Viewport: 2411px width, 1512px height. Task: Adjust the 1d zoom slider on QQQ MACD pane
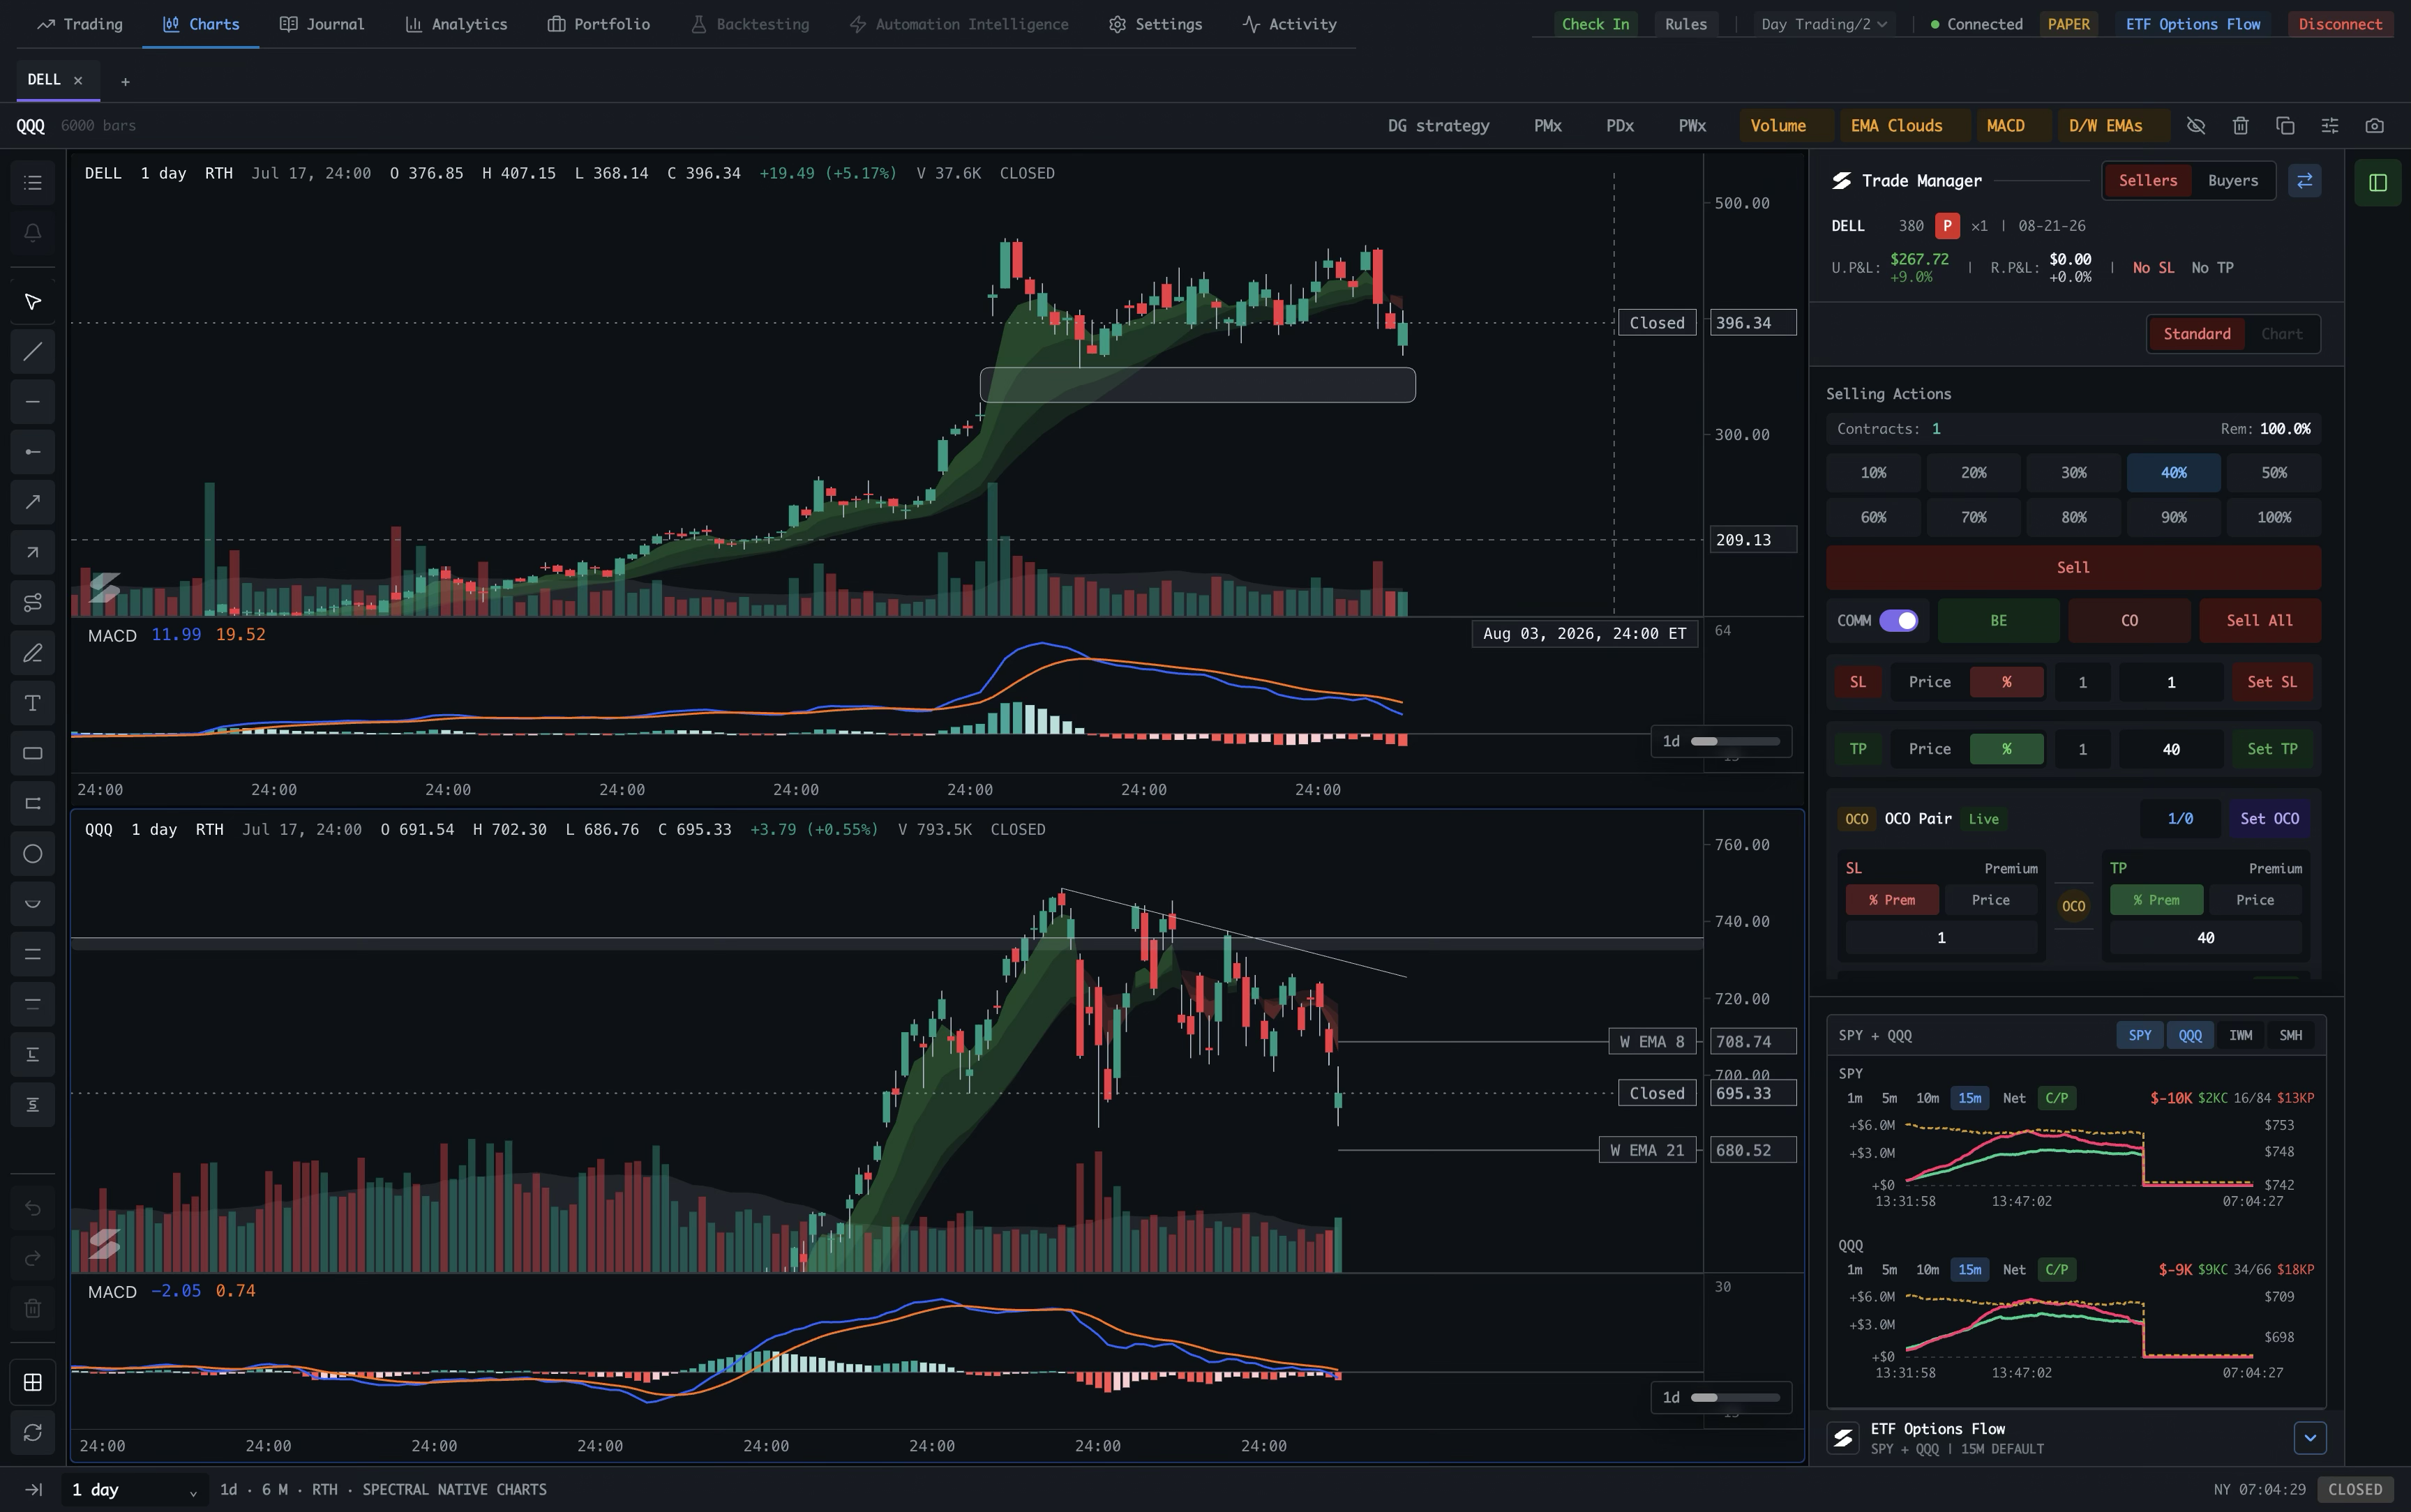click(1734, 1398)
